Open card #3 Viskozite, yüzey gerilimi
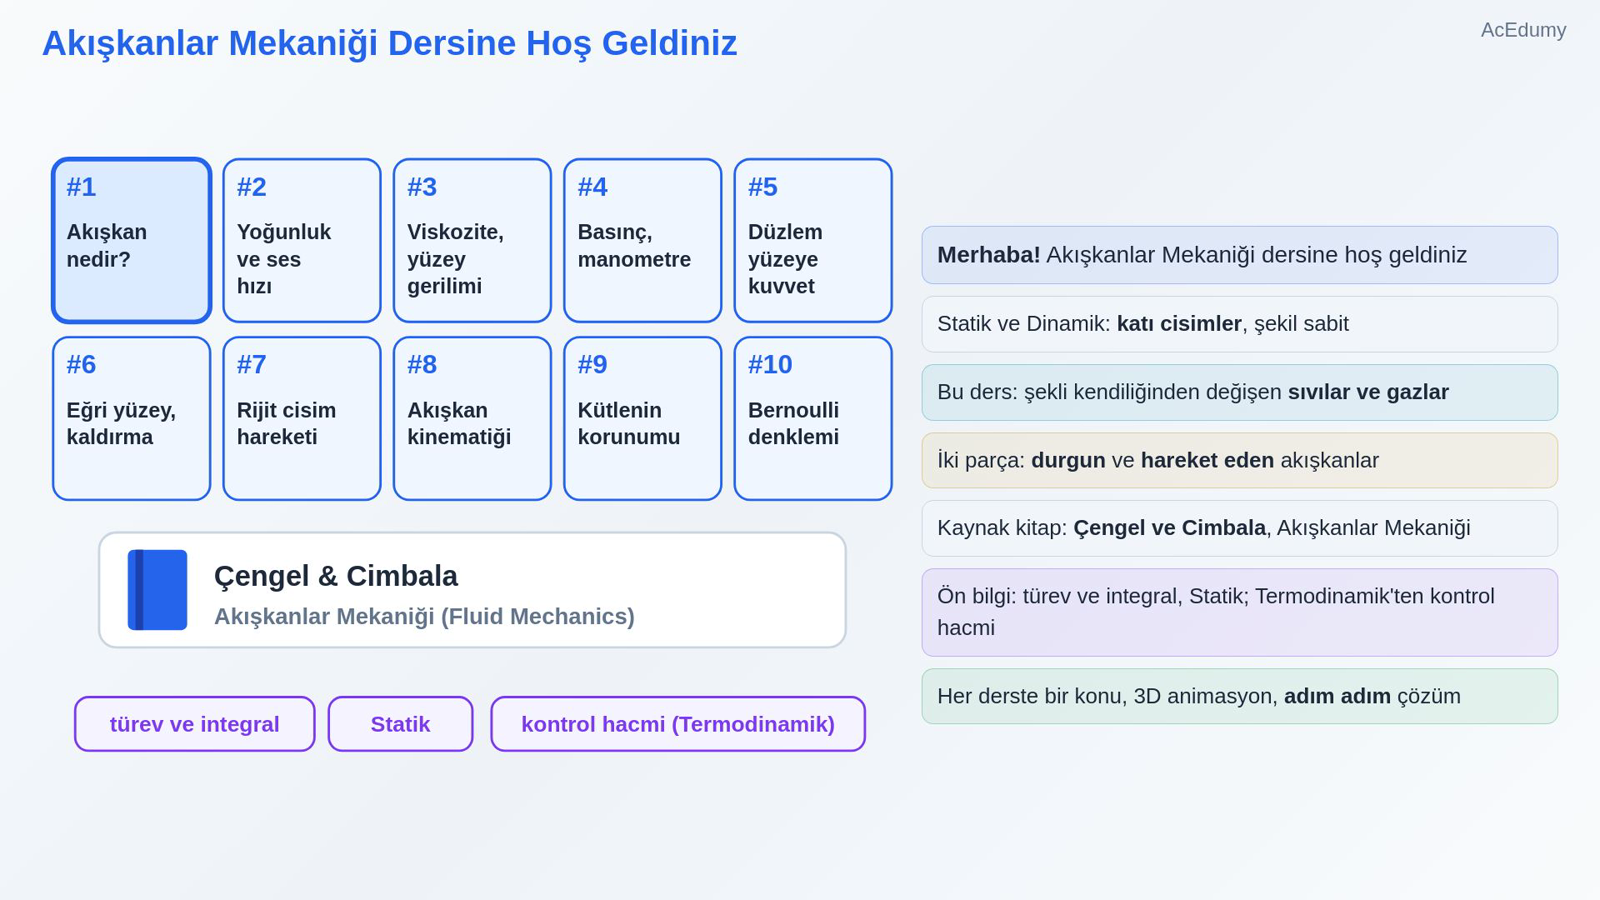Viewport: 1600px width, 900px height. (472, 241)
